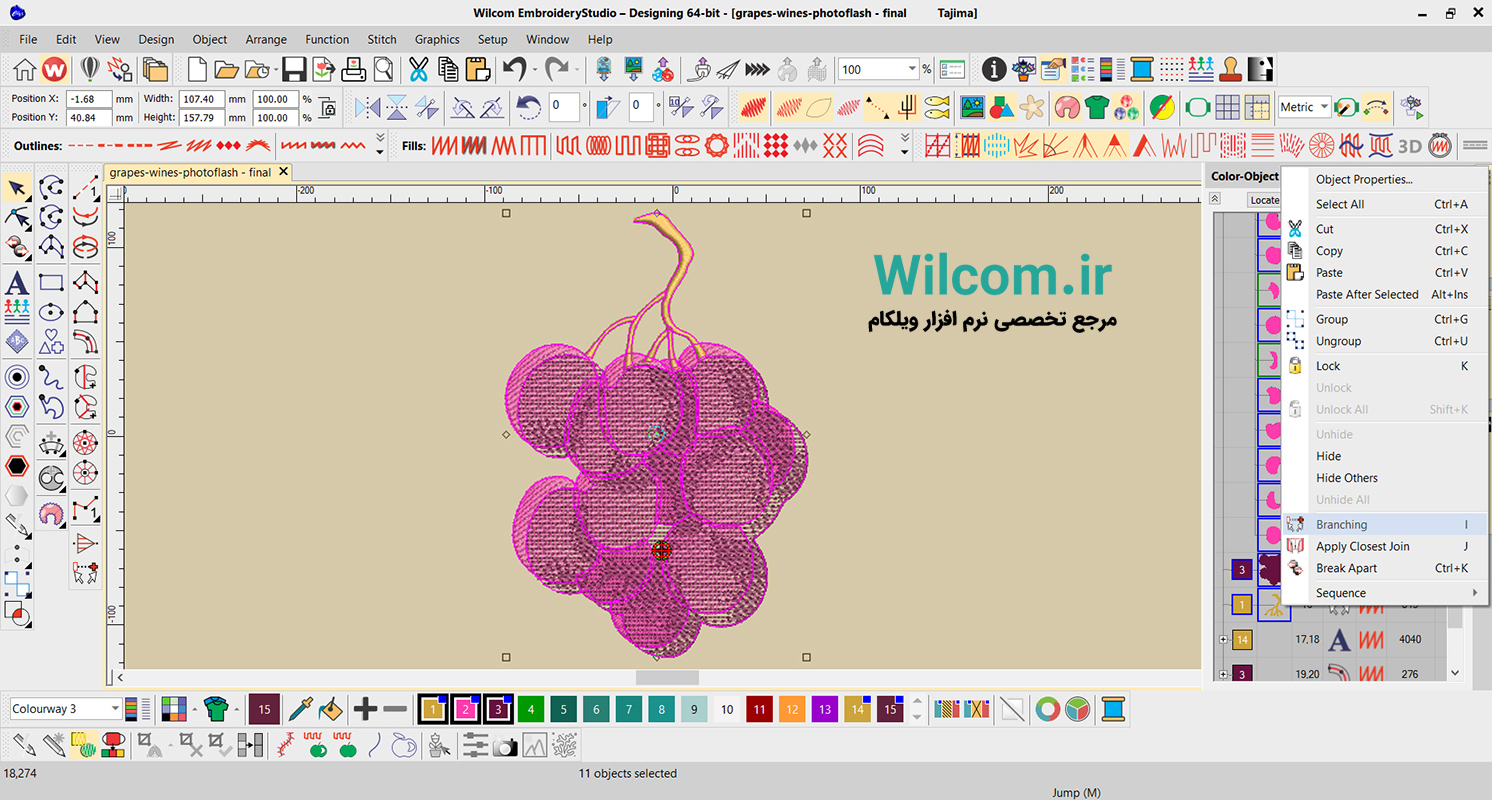Click the Mirror Horizontal icon
1492x800 pixels.
coord(368,107)
